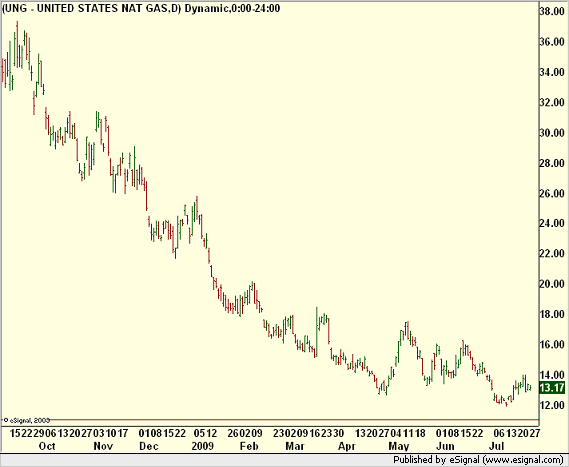Image resolution: width=569 pixels, height=467 pixels.
Task: Select the 26.00 price level label
Action: [552, 193]
